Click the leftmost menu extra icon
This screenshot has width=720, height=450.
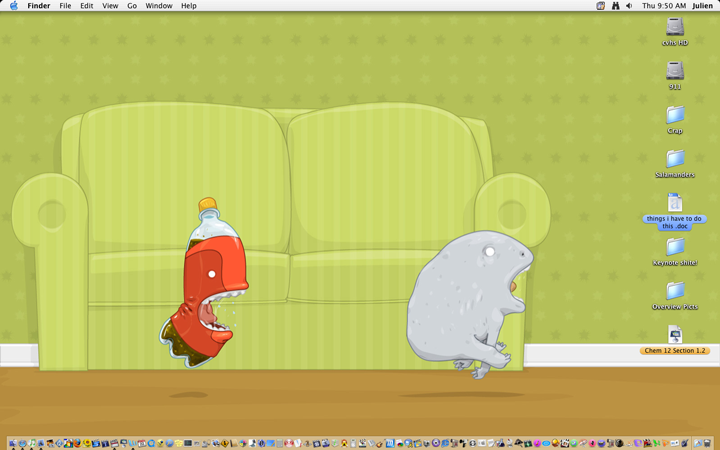point(601,6)
